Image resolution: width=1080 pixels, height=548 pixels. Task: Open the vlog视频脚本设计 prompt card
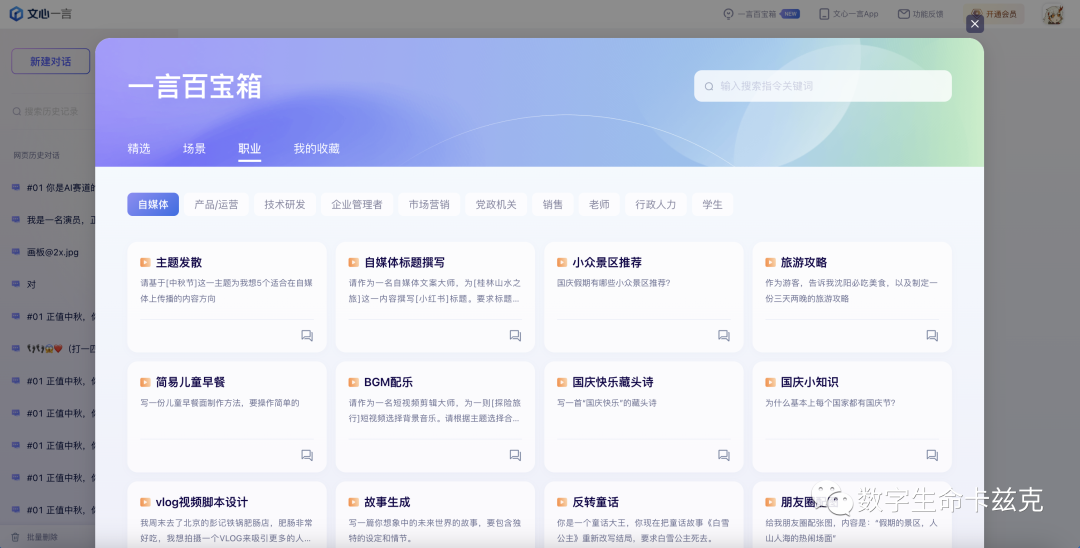[x=227, y=515]
